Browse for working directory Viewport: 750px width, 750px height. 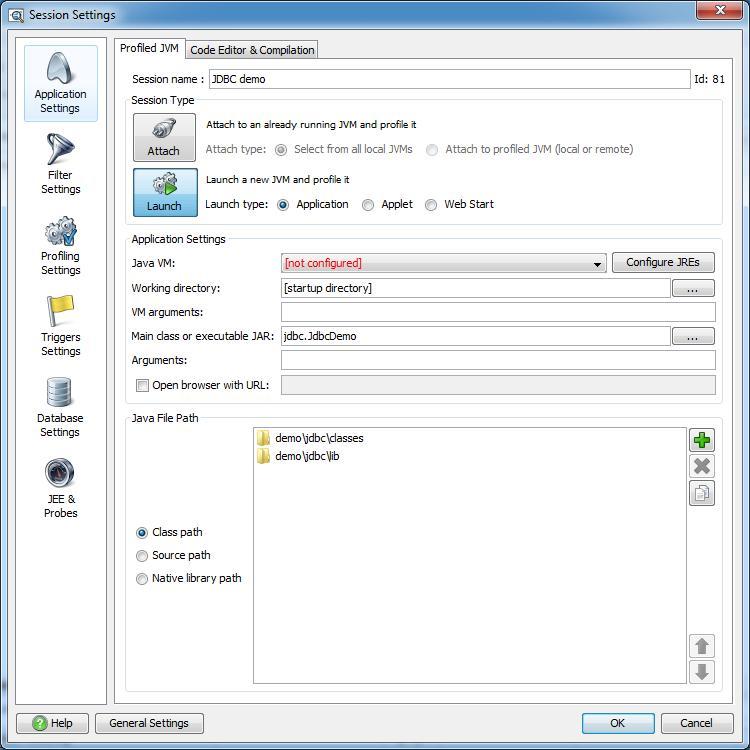point(693,288)
